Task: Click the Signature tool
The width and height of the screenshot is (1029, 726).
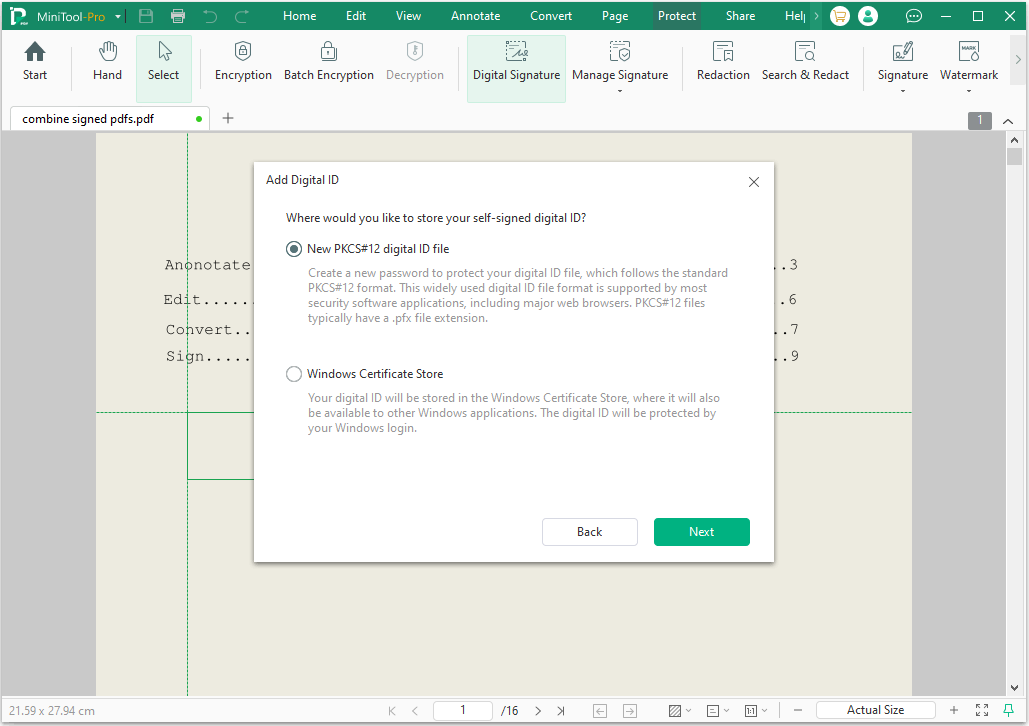Action: [x=903, y=61]
